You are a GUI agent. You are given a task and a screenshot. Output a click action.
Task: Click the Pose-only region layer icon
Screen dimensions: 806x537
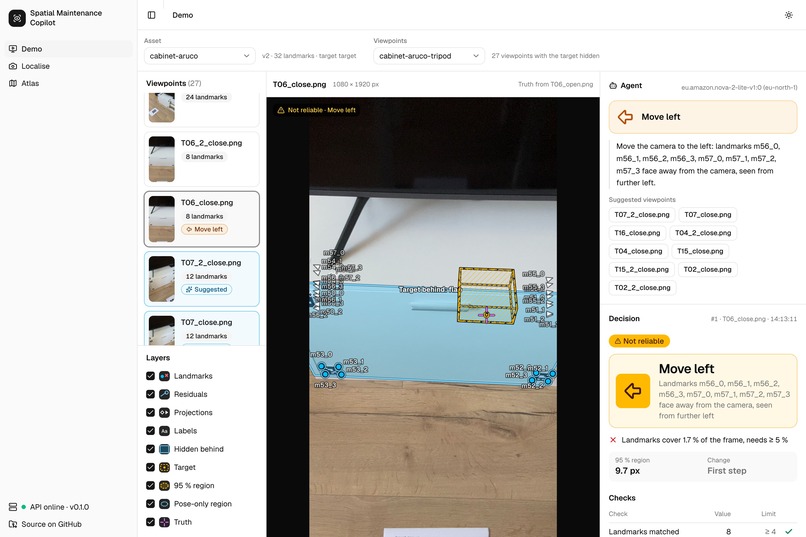click(164, 504)
